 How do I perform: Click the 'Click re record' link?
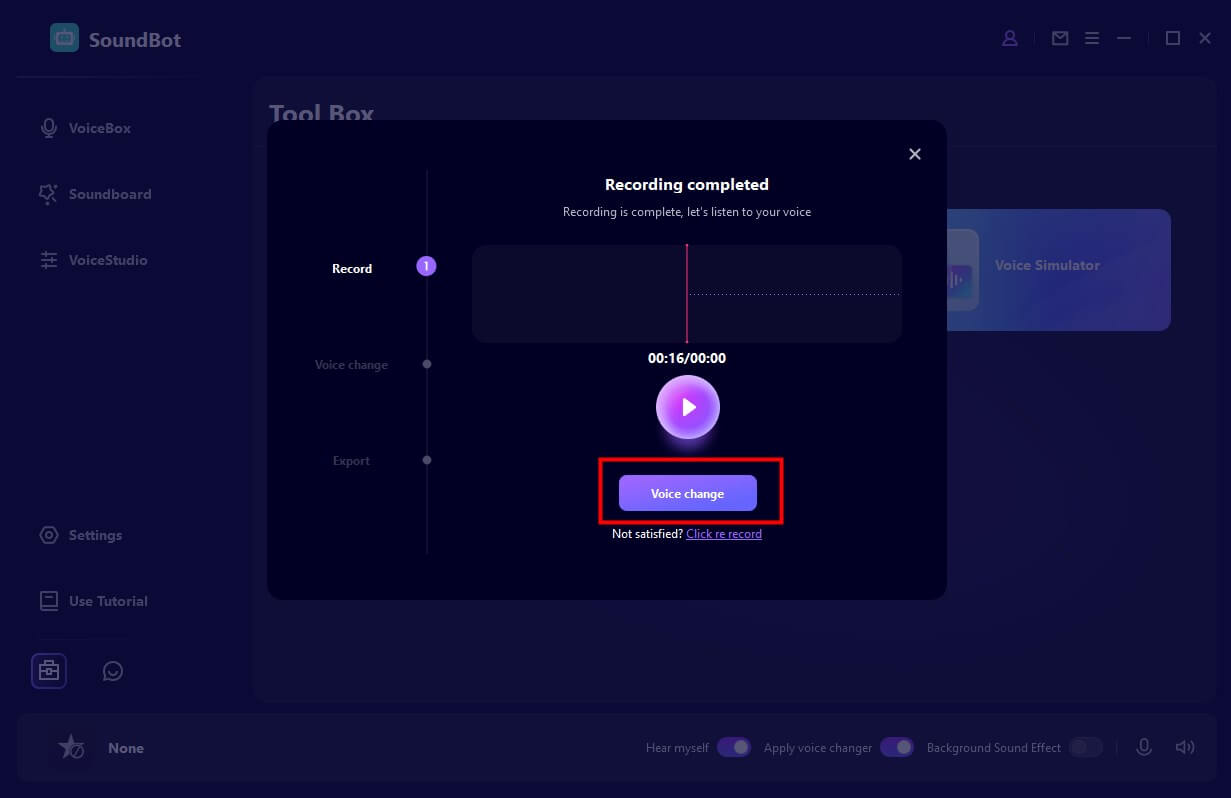pyautogui.click(x=723, y=533)
